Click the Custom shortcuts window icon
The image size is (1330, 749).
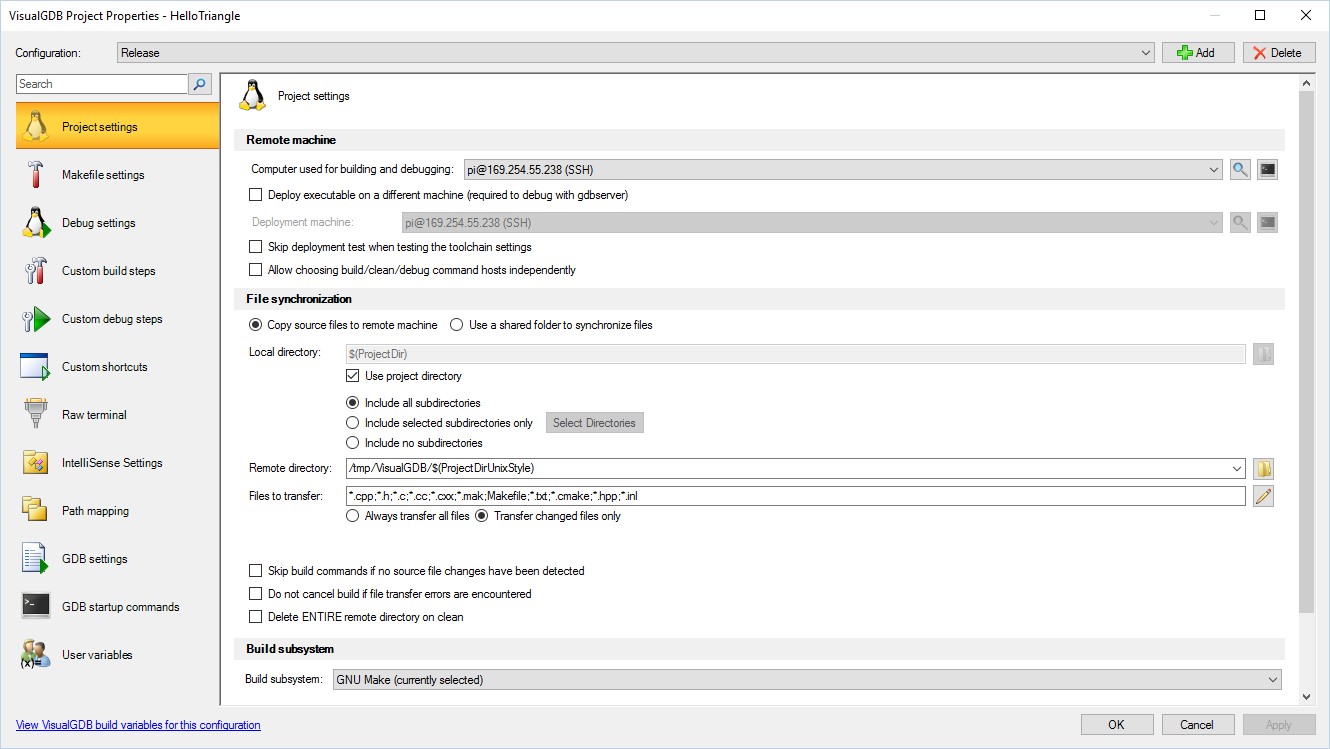(36, 366)
